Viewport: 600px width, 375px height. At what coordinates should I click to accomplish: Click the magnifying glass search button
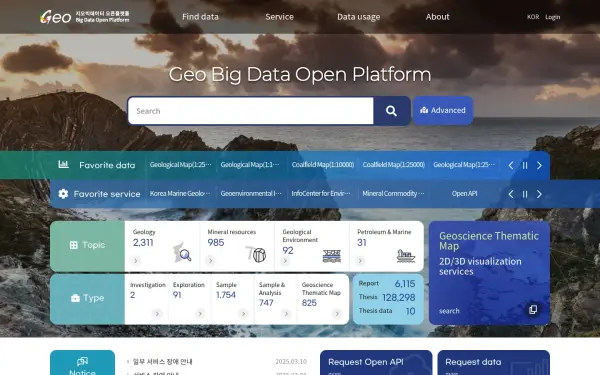point(391,111)
